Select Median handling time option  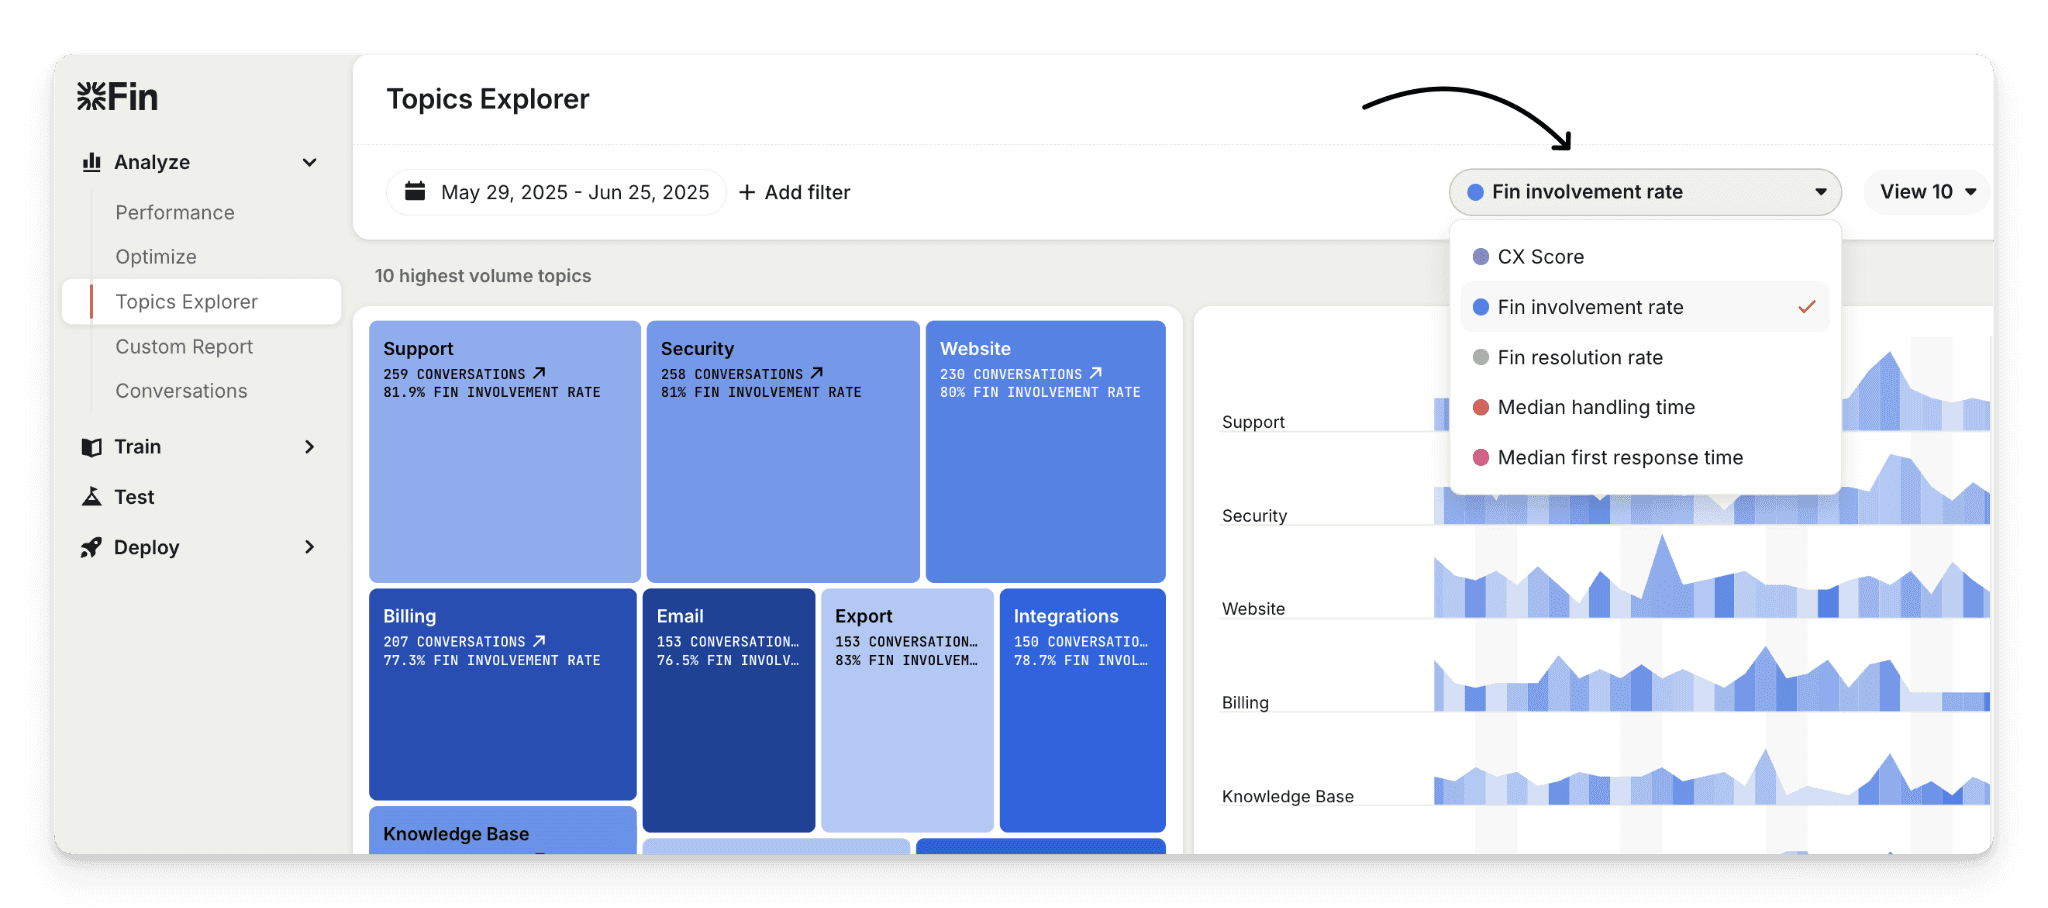pyautogui.click(x=1645, y=407)
